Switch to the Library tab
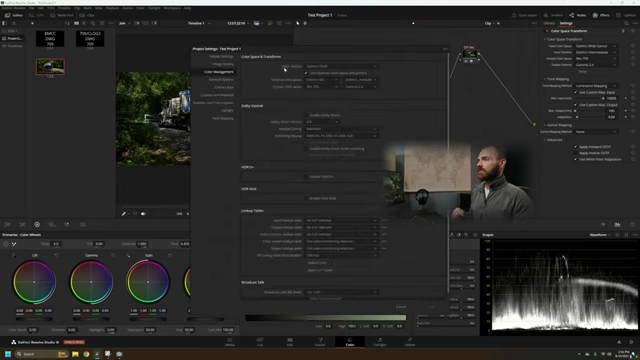 click(549, 23)
